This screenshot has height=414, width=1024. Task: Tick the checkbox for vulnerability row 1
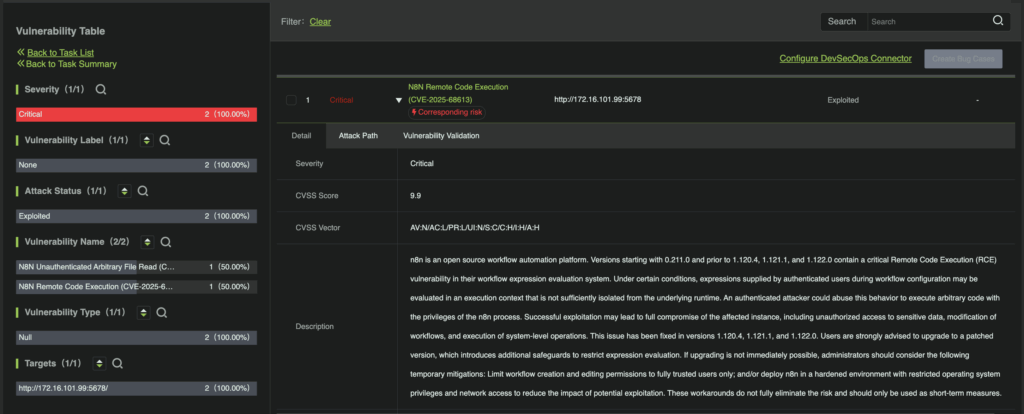(x=291, y=100)
